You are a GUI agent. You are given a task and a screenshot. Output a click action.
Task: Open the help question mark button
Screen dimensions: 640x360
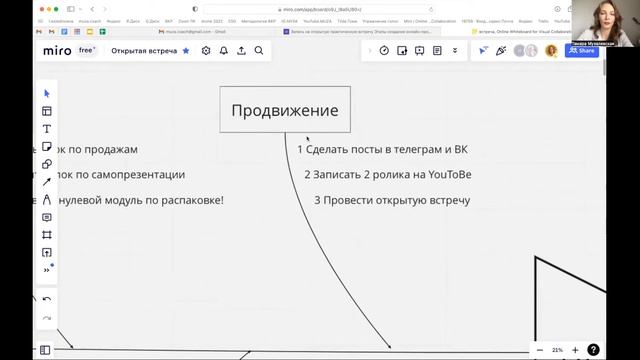tap(593, 350)
